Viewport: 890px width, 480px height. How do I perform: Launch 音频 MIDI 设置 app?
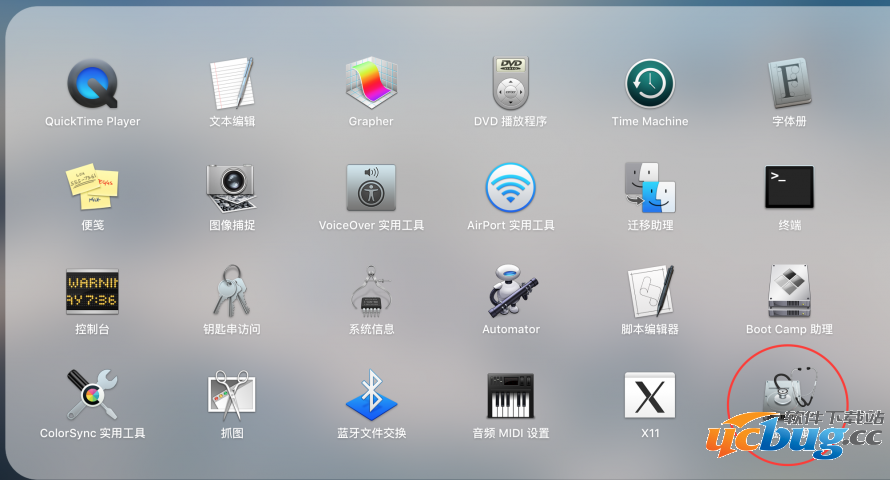[511, 395]
